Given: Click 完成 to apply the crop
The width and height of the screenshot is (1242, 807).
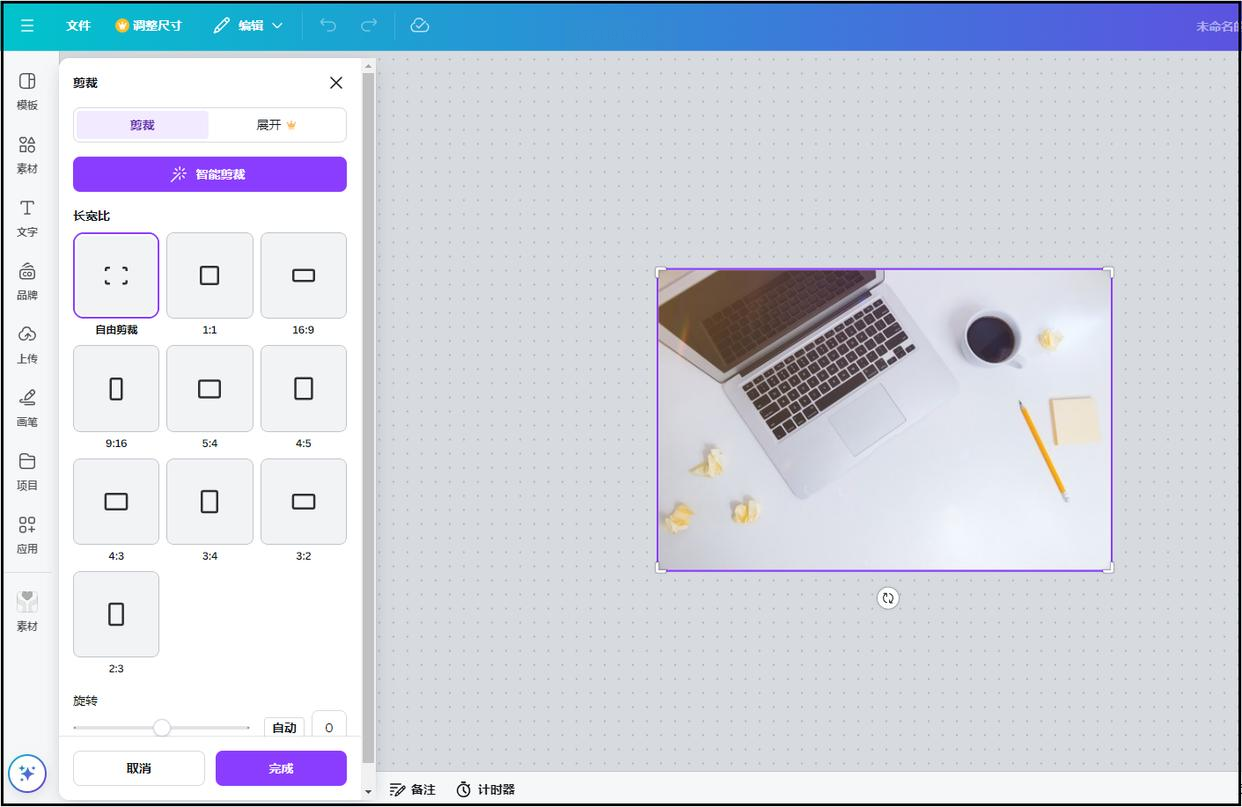Looking at the screenshot, I should [281, 768].
